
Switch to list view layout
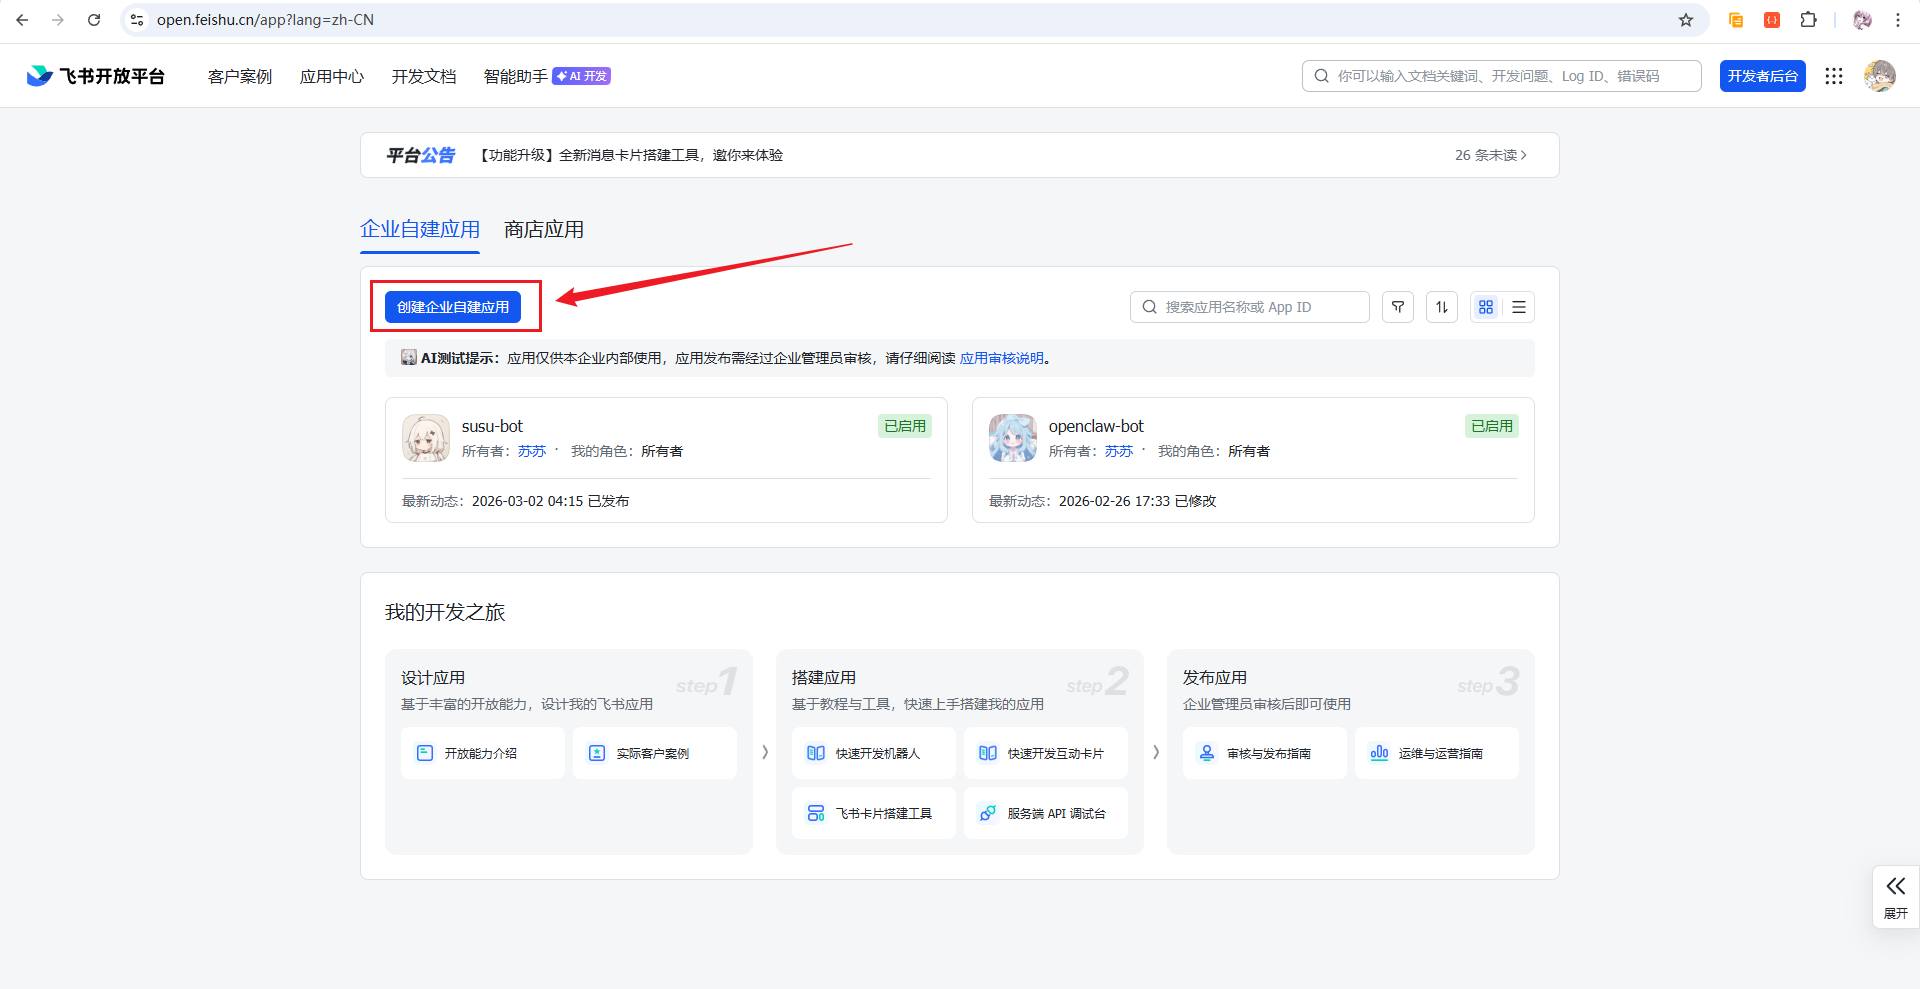click(1518, 307)
